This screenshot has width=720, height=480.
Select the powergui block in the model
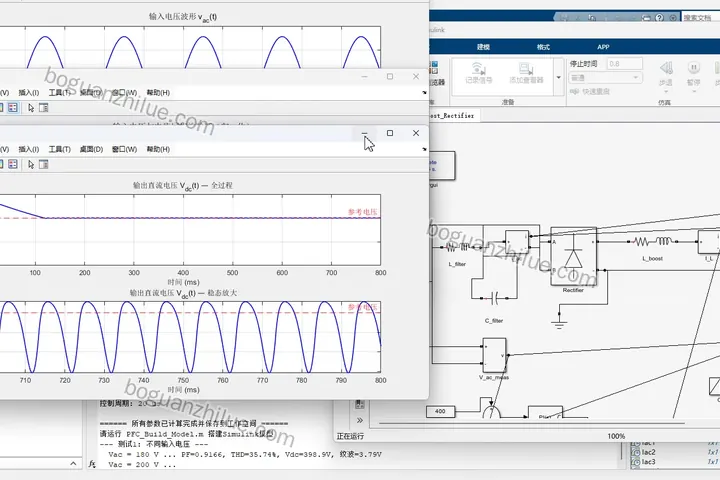(x=442, y=165)
